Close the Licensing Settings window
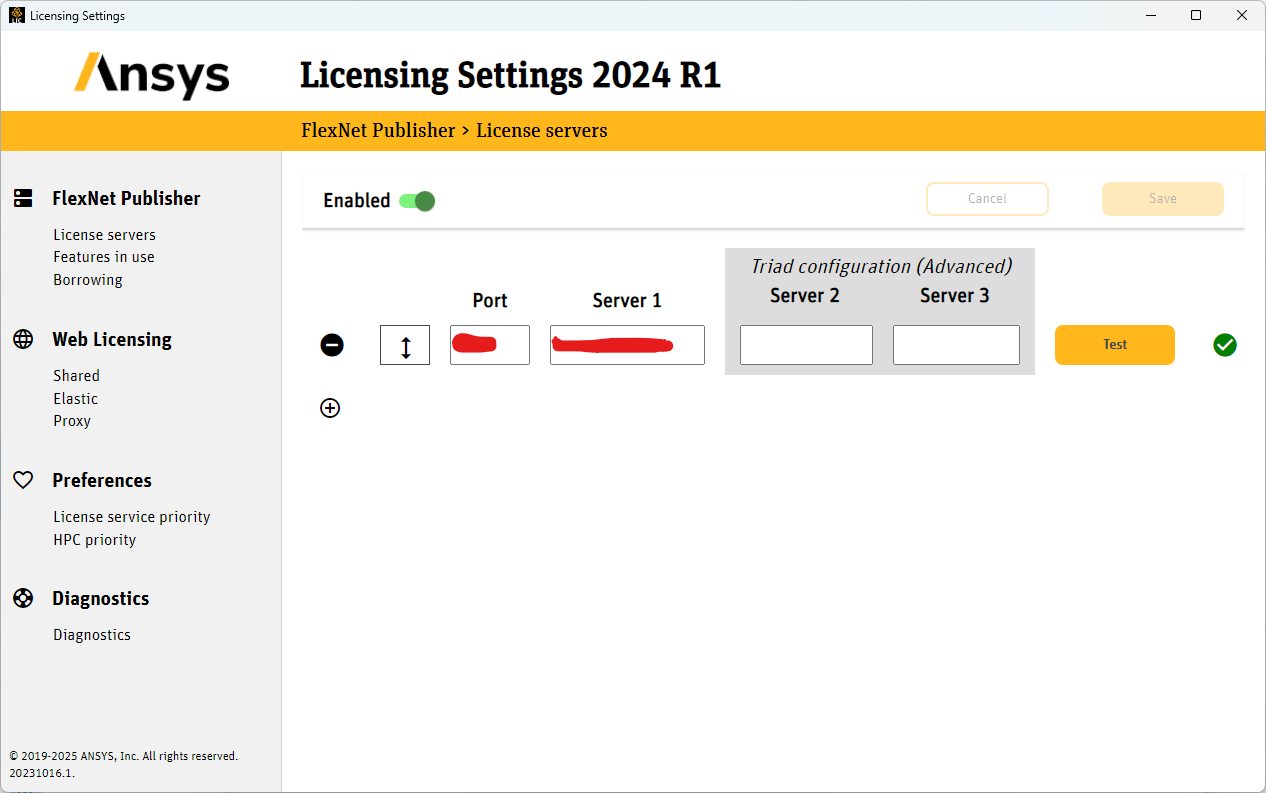1266x793 pixels. click(1242, 15)
